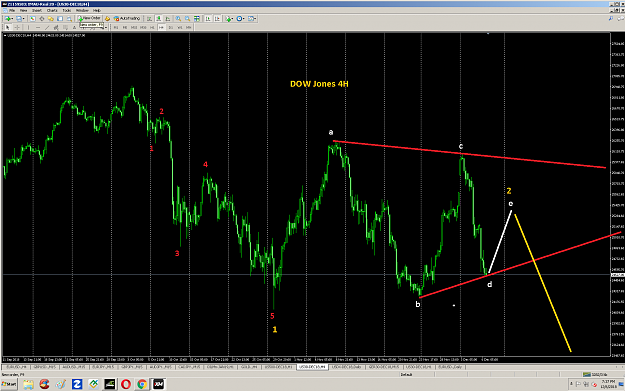Launch MetaEditor from toolbar
This screenshot has width=625, height=391.
107,18
